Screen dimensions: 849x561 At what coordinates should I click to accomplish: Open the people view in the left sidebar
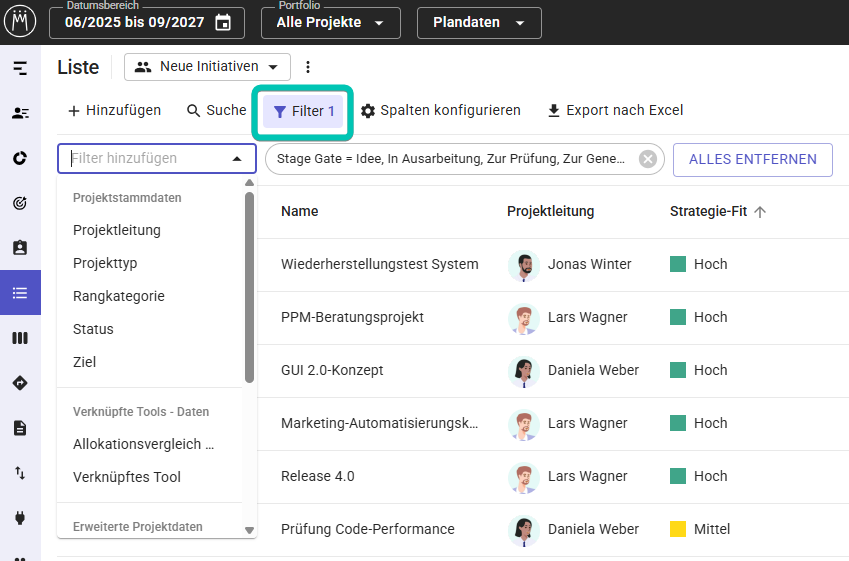click(x=20, y=113)
